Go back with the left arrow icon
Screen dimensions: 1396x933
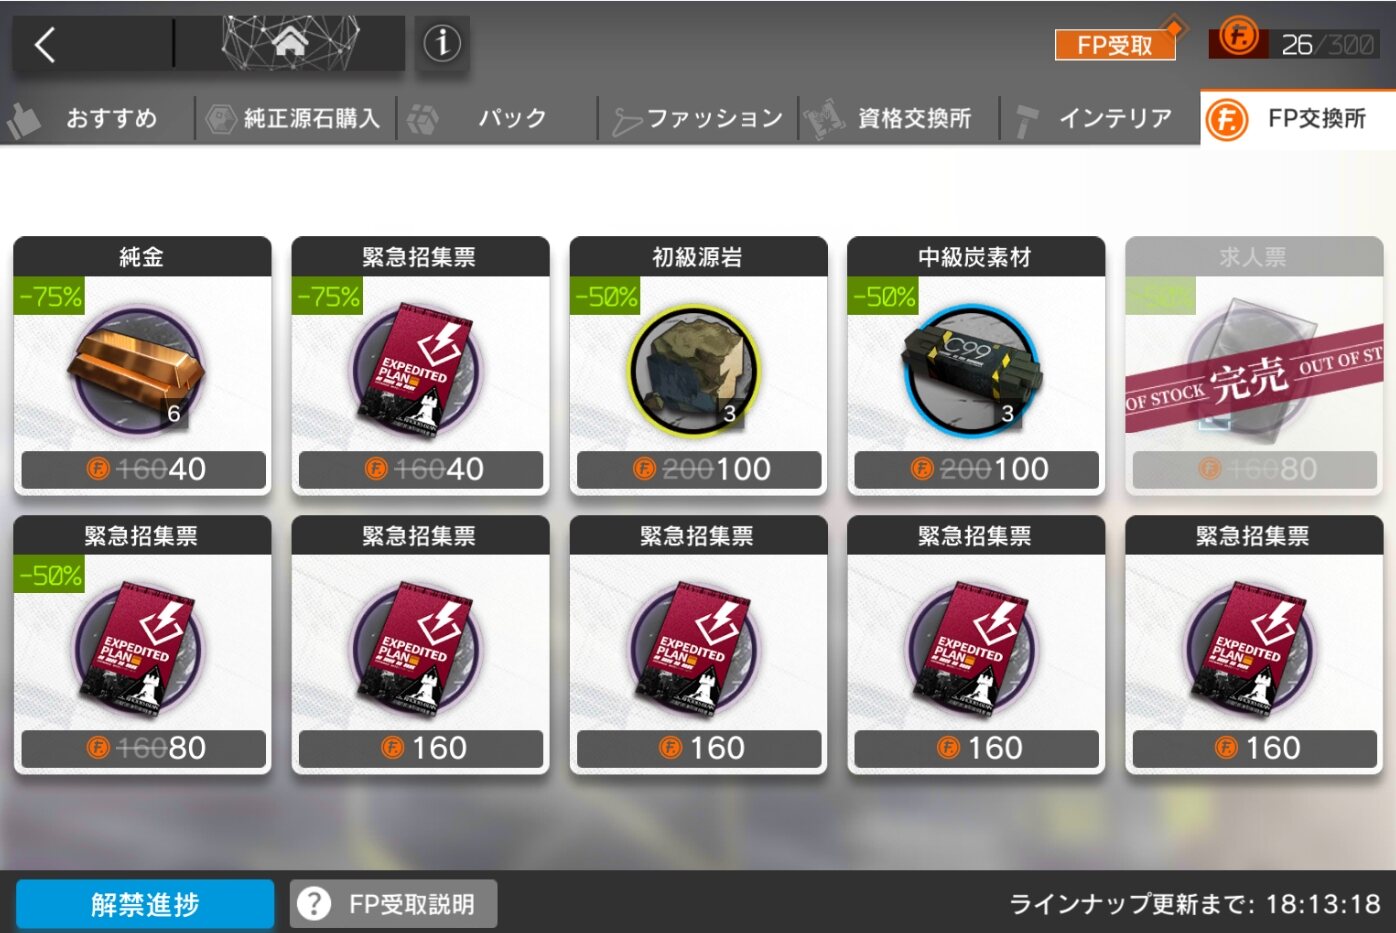[x=45, y=44]
